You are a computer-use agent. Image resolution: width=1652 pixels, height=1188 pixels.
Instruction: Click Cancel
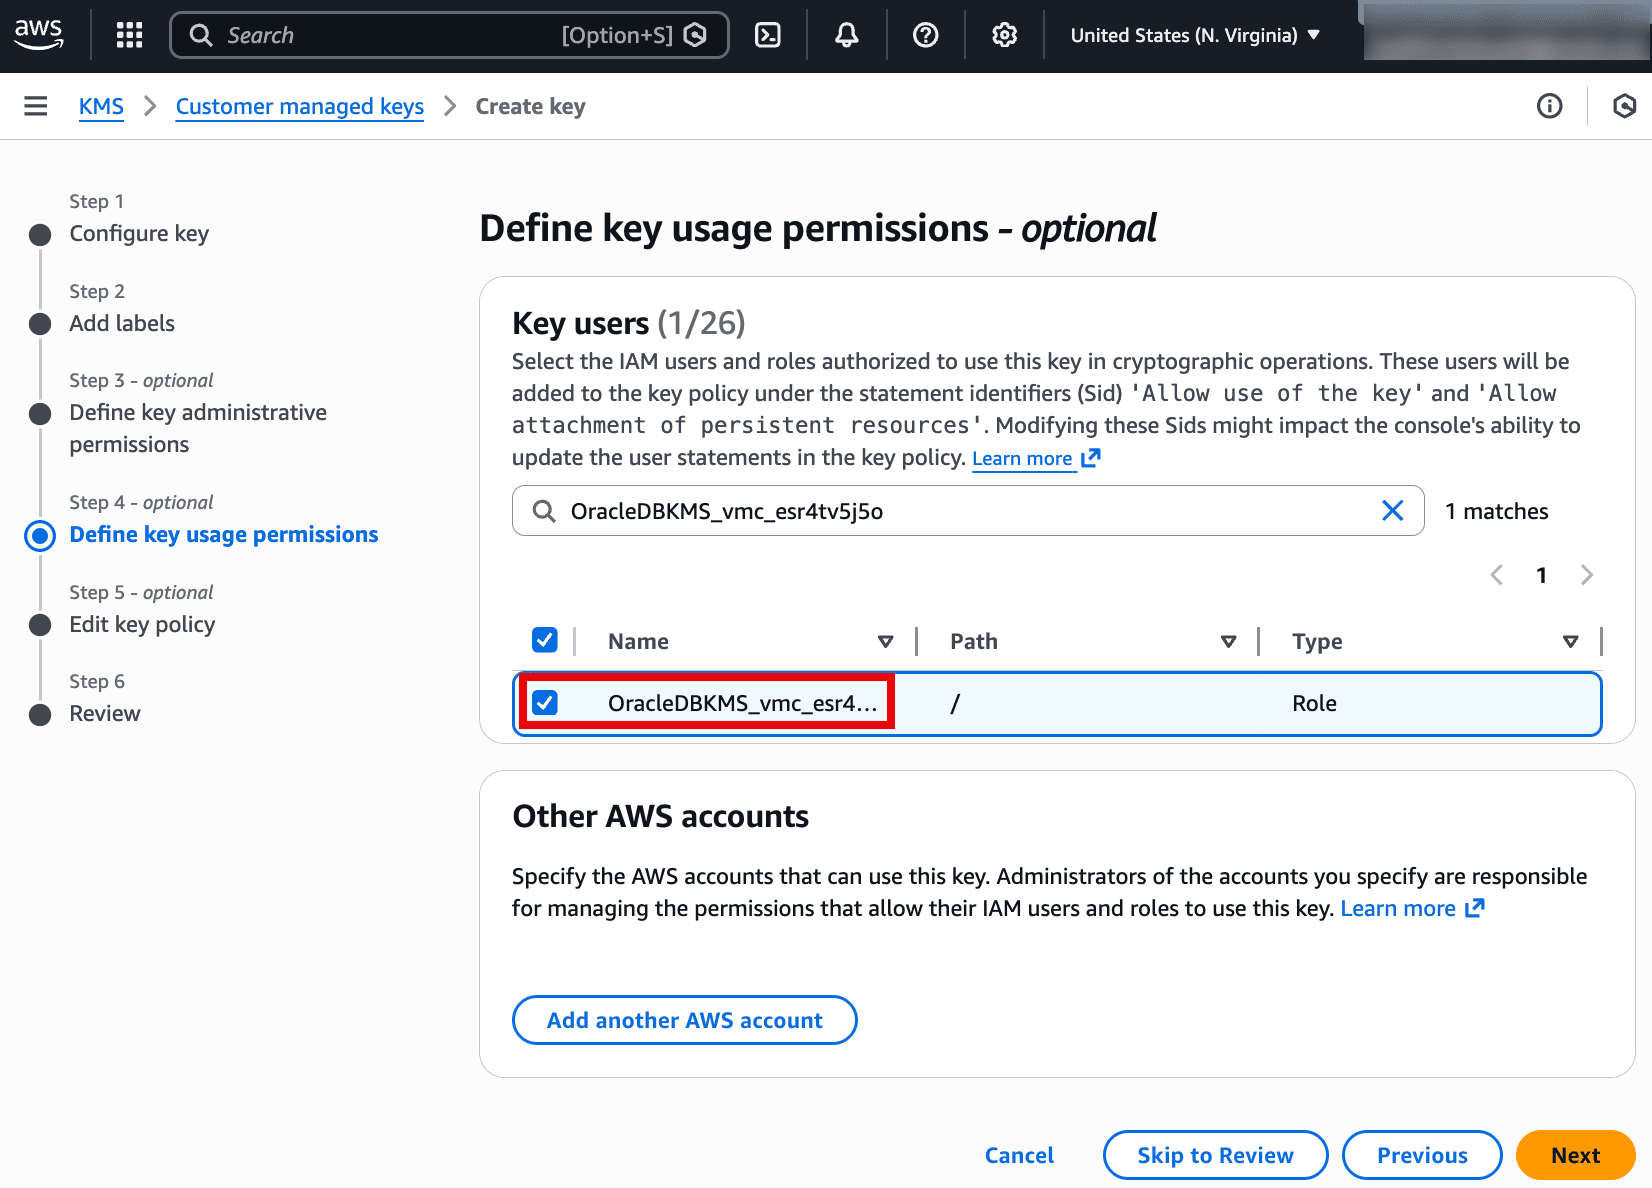(1019, 1155)
